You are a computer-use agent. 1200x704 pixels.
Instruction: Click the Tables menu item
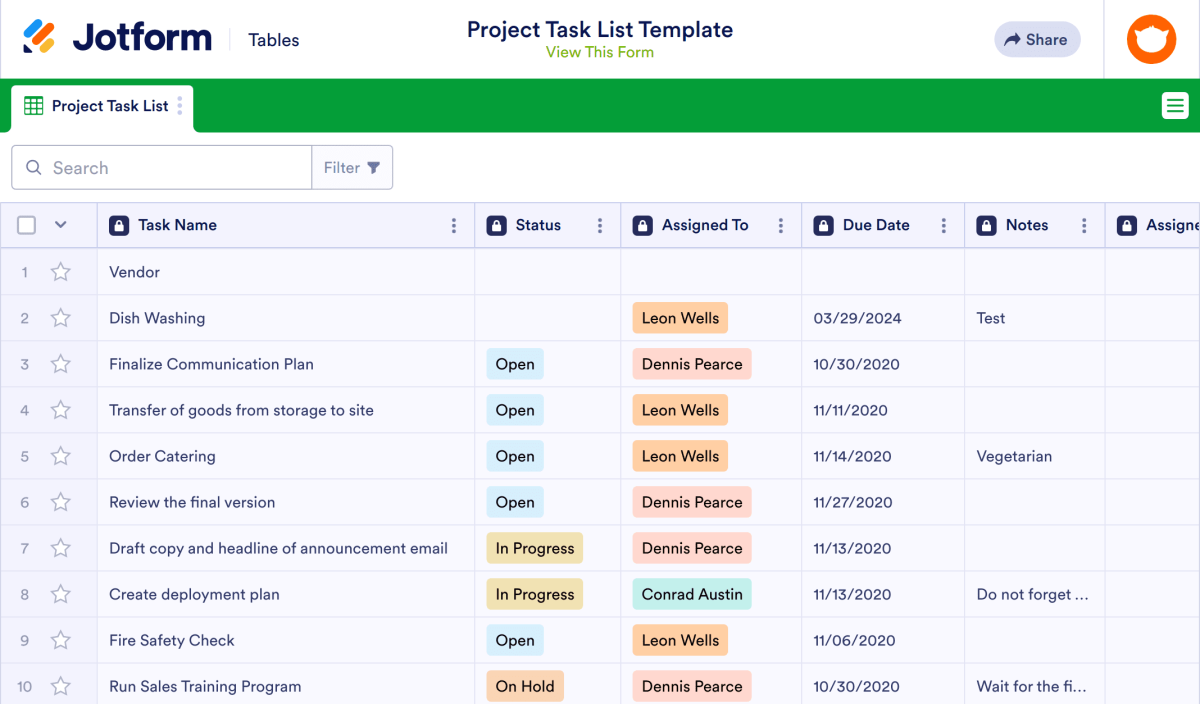coord(272,40)
